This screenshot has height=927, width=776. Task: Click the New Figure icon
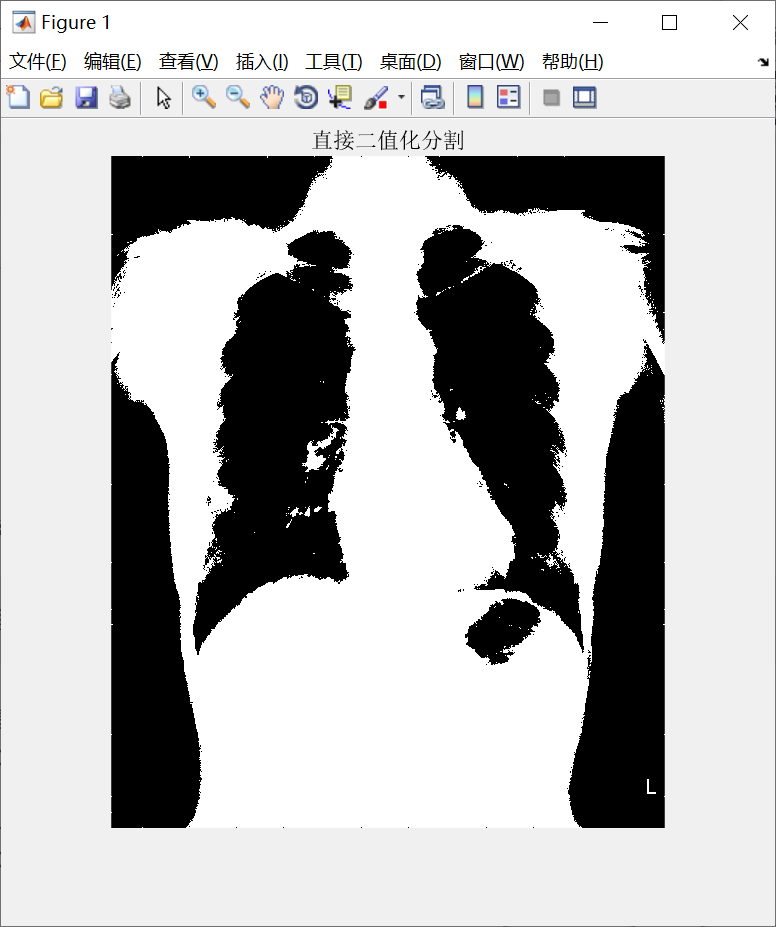[18, 98]
